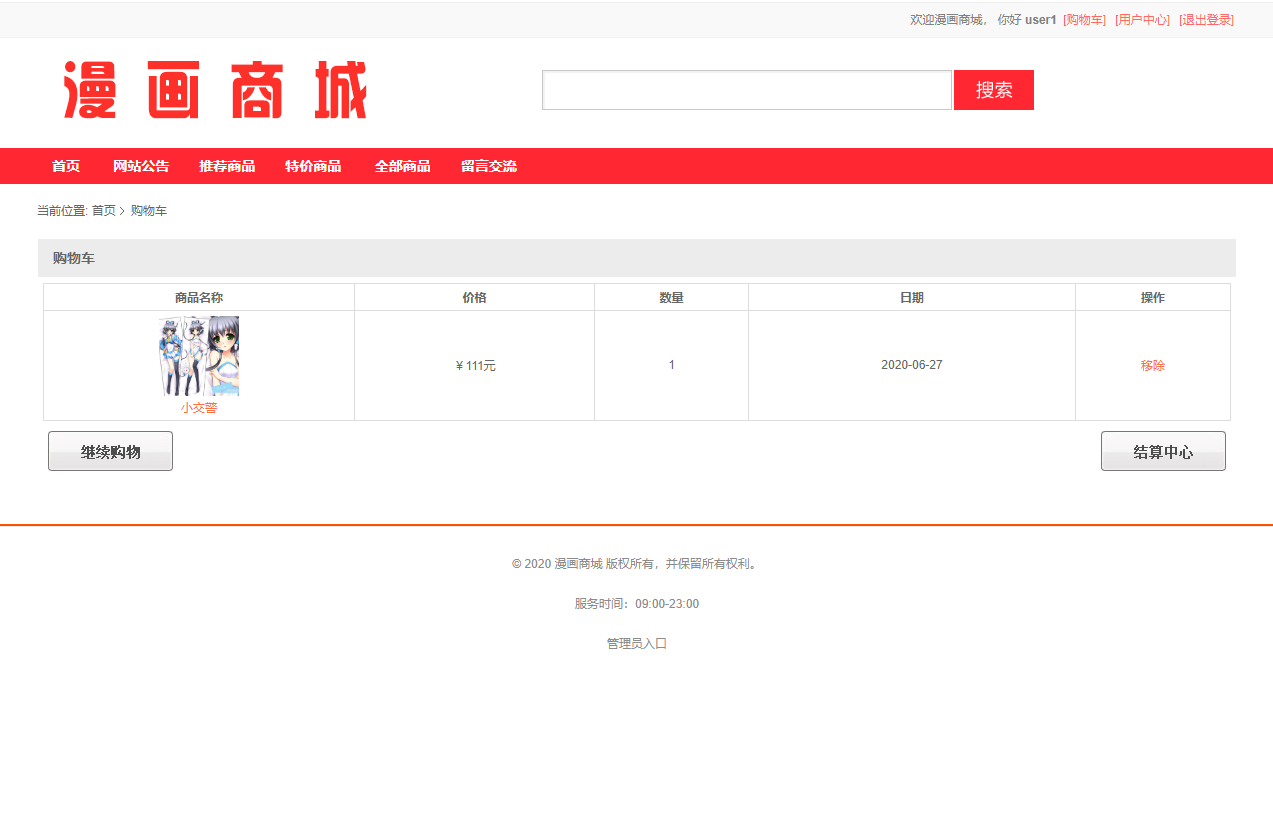Viewport: 1273px width, 840px height.
Task: Open the 小交警 product name link
Action: point(199,408)
